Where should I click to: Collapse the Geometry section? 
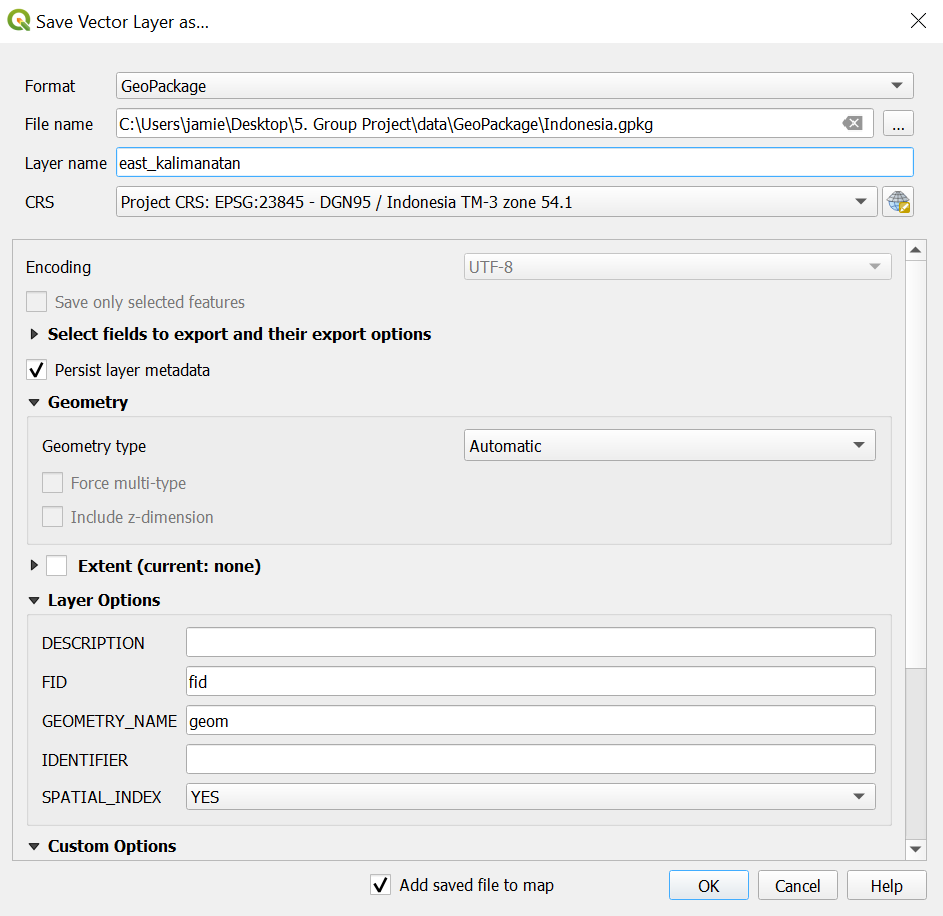tap(35, 402)
